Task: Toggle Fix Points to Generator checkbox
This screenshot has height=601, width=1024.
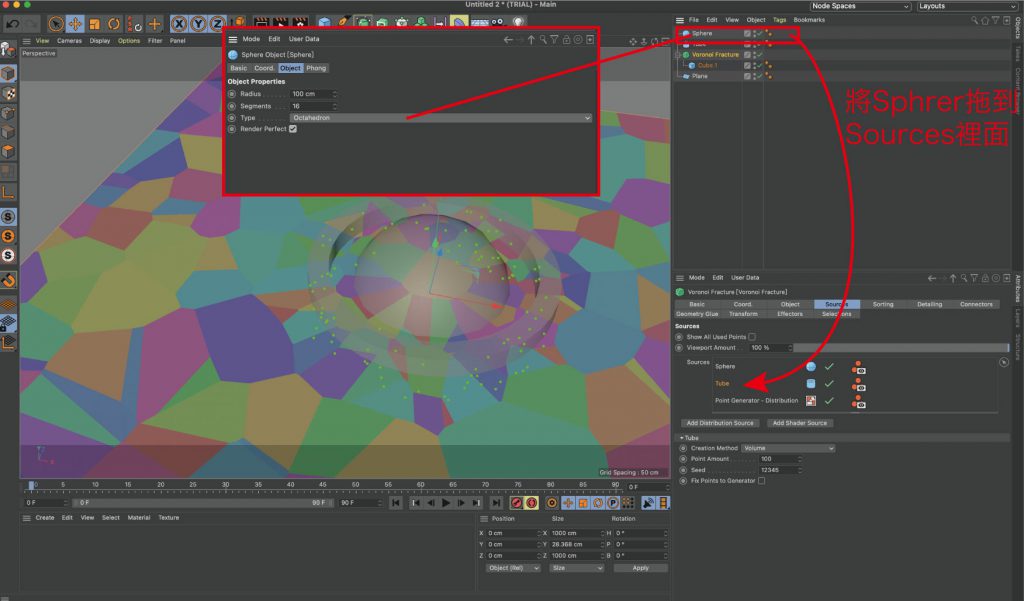Action: point(762,481)
